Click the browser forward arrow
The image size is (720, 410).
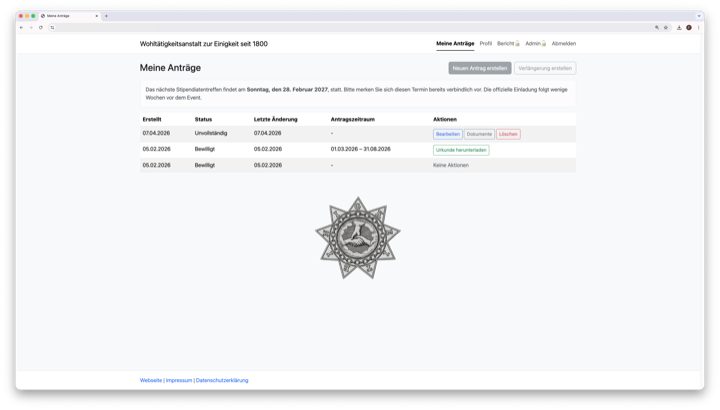31,27
